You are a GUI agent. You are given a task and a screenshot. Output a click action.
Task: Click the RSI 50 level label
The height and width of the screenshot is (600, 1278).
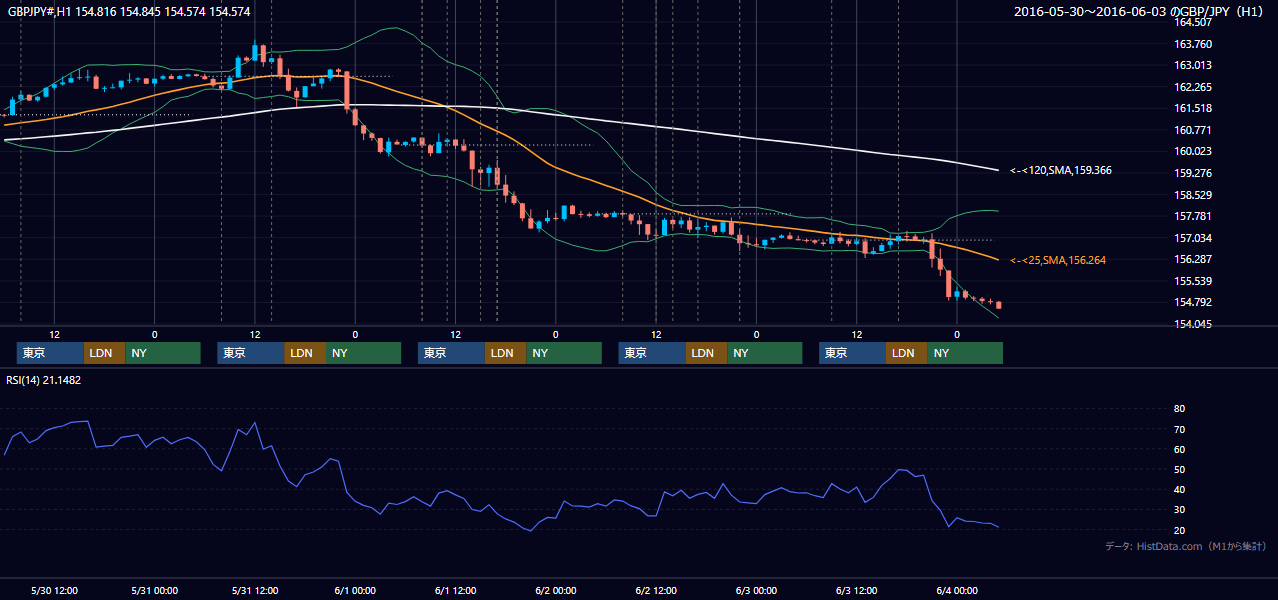tap(1179, 469)
